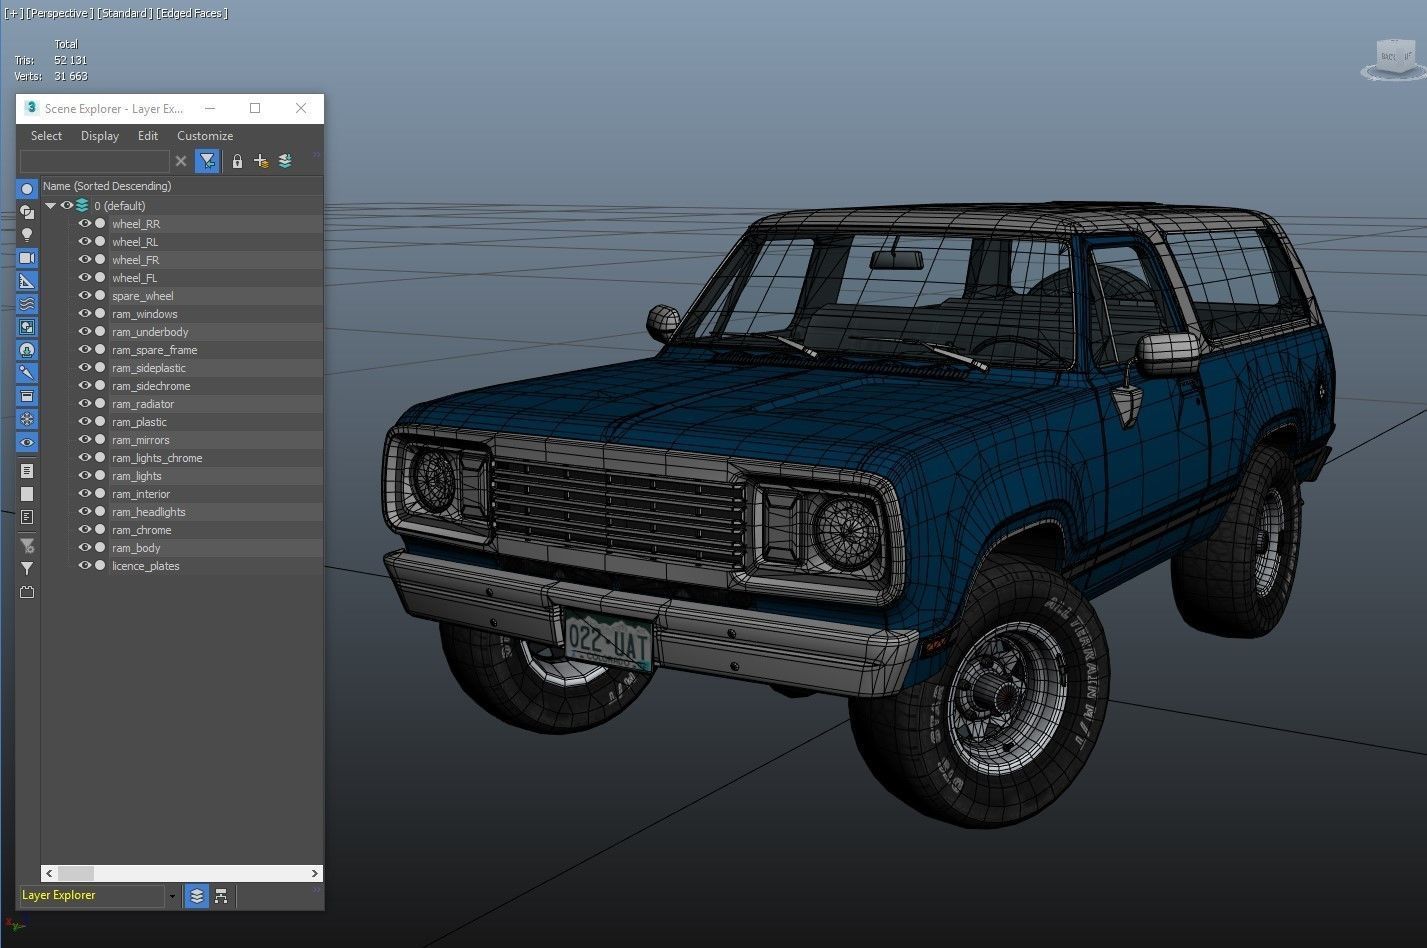The width and height of the screenshot is (1427, 948).
Task: Toggle Display Lights lightbulb filter
Action: 27,235
